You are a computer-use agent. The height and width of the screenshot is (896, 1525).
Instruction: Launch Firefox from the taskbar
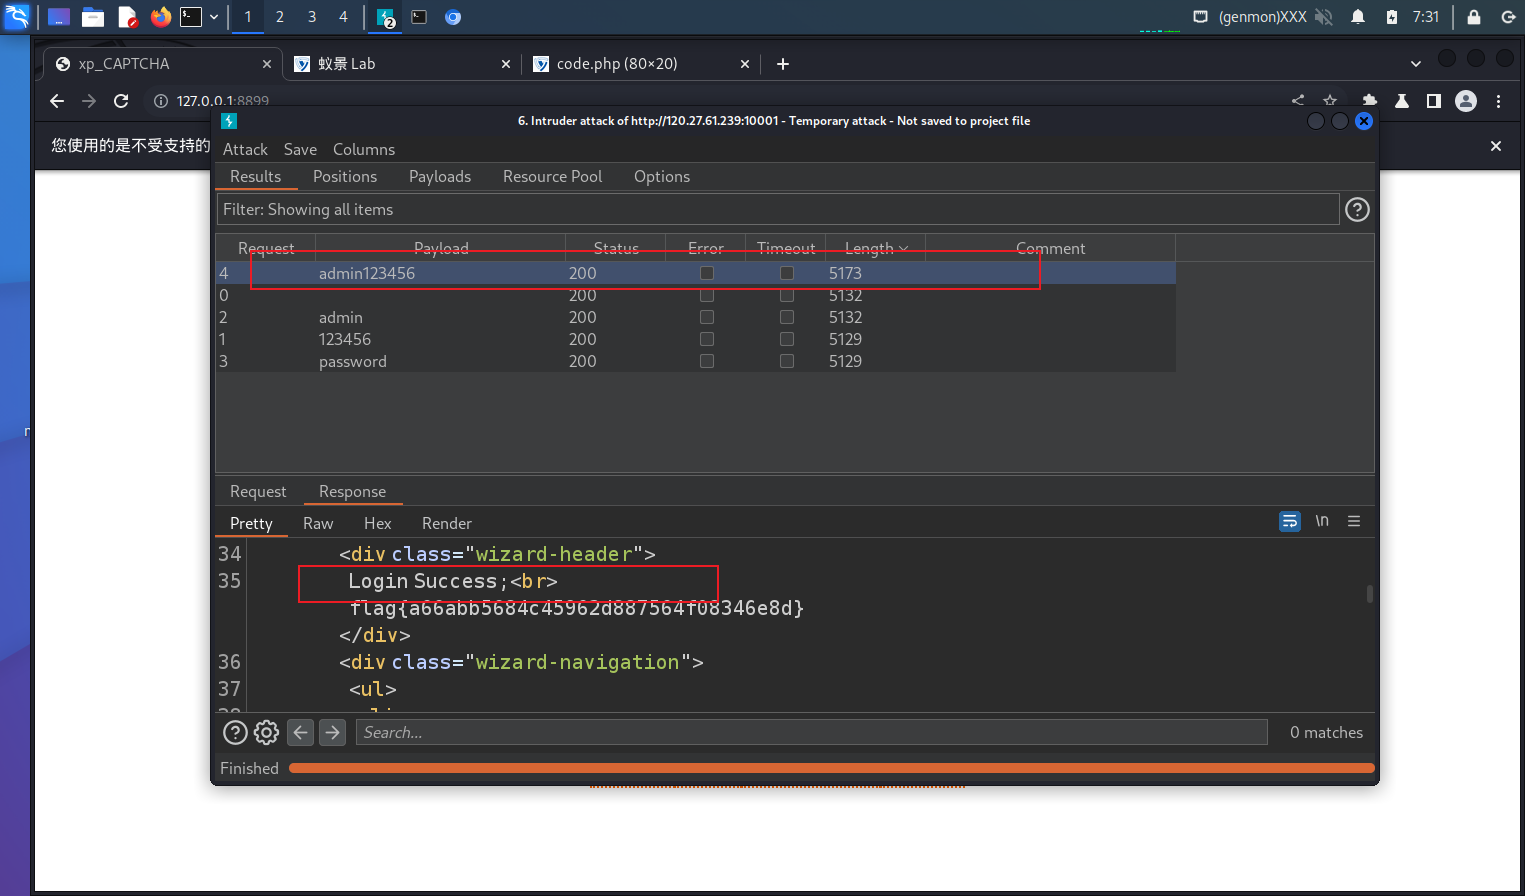(x=160, y=17)
